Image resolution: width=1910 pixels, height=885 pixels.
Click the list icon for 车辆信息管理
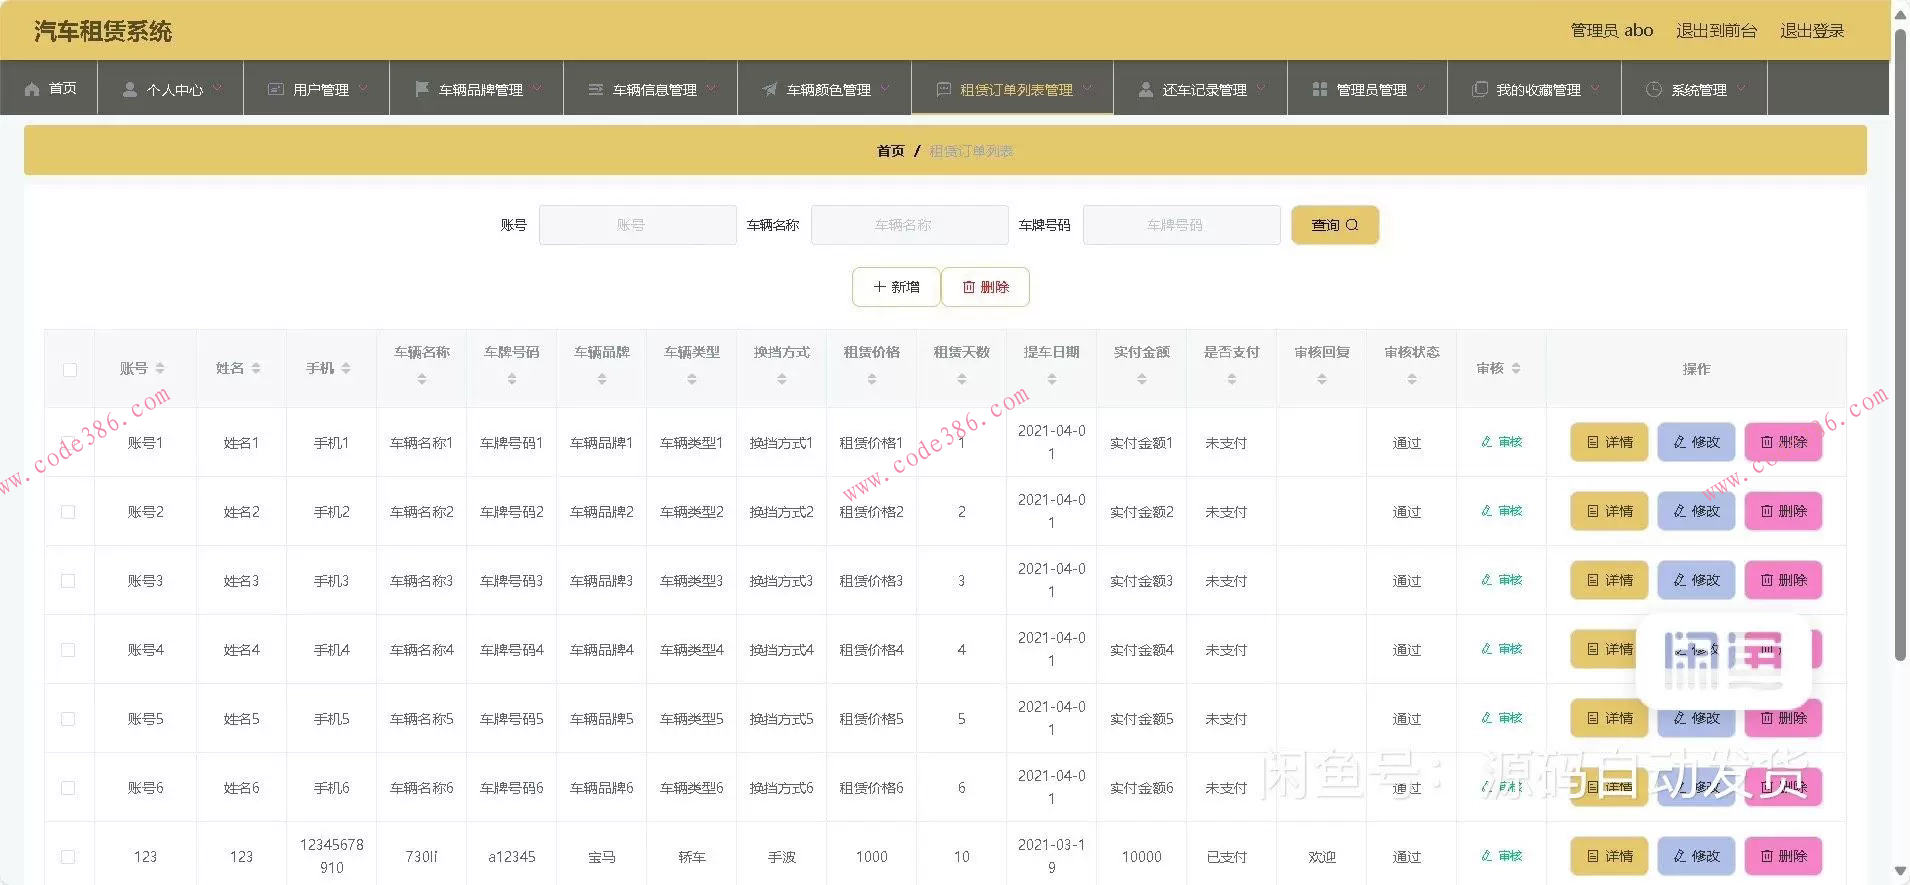[x=596, y=89]
